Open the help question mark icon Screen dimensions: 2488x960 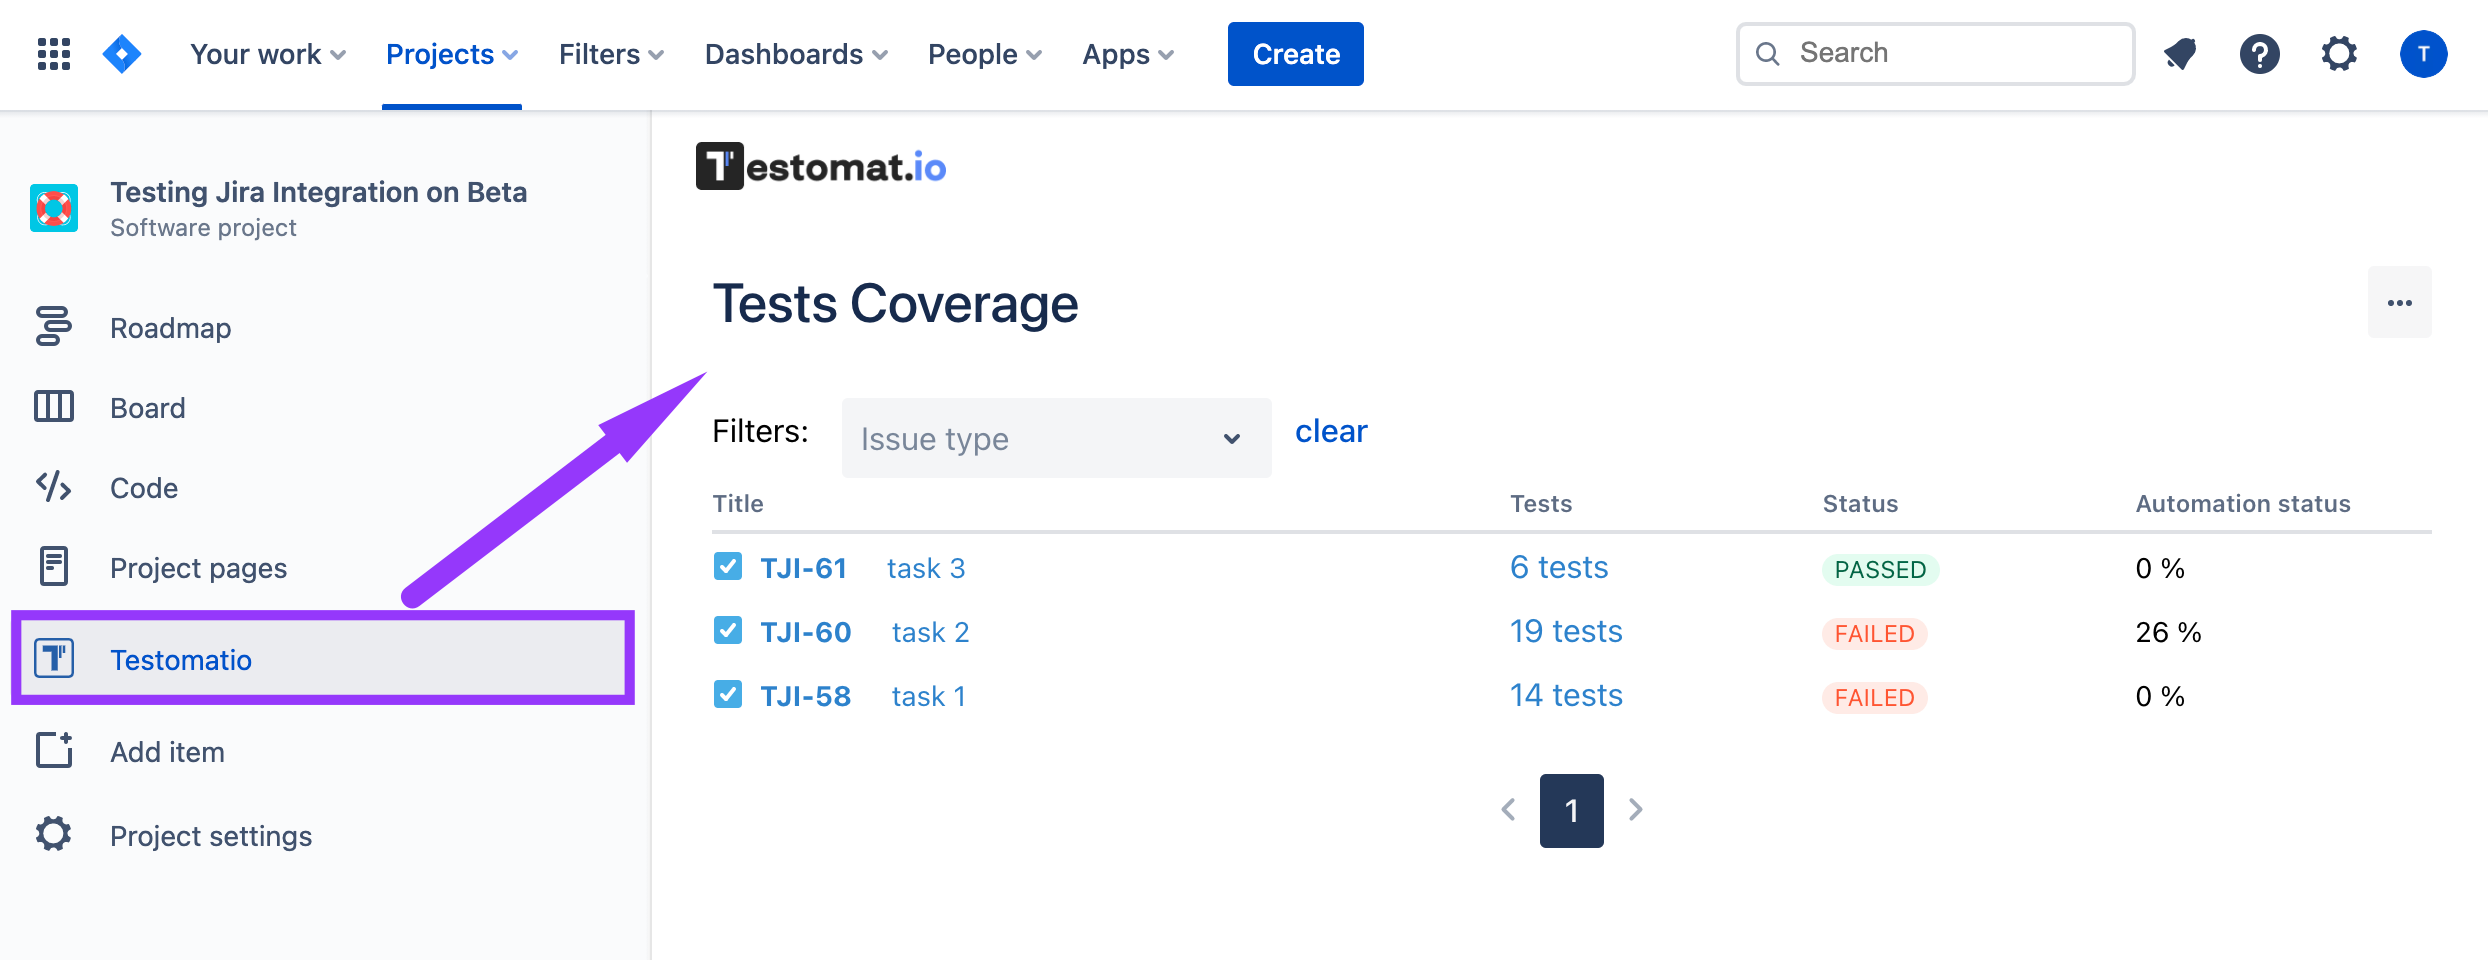[2259, 54]
